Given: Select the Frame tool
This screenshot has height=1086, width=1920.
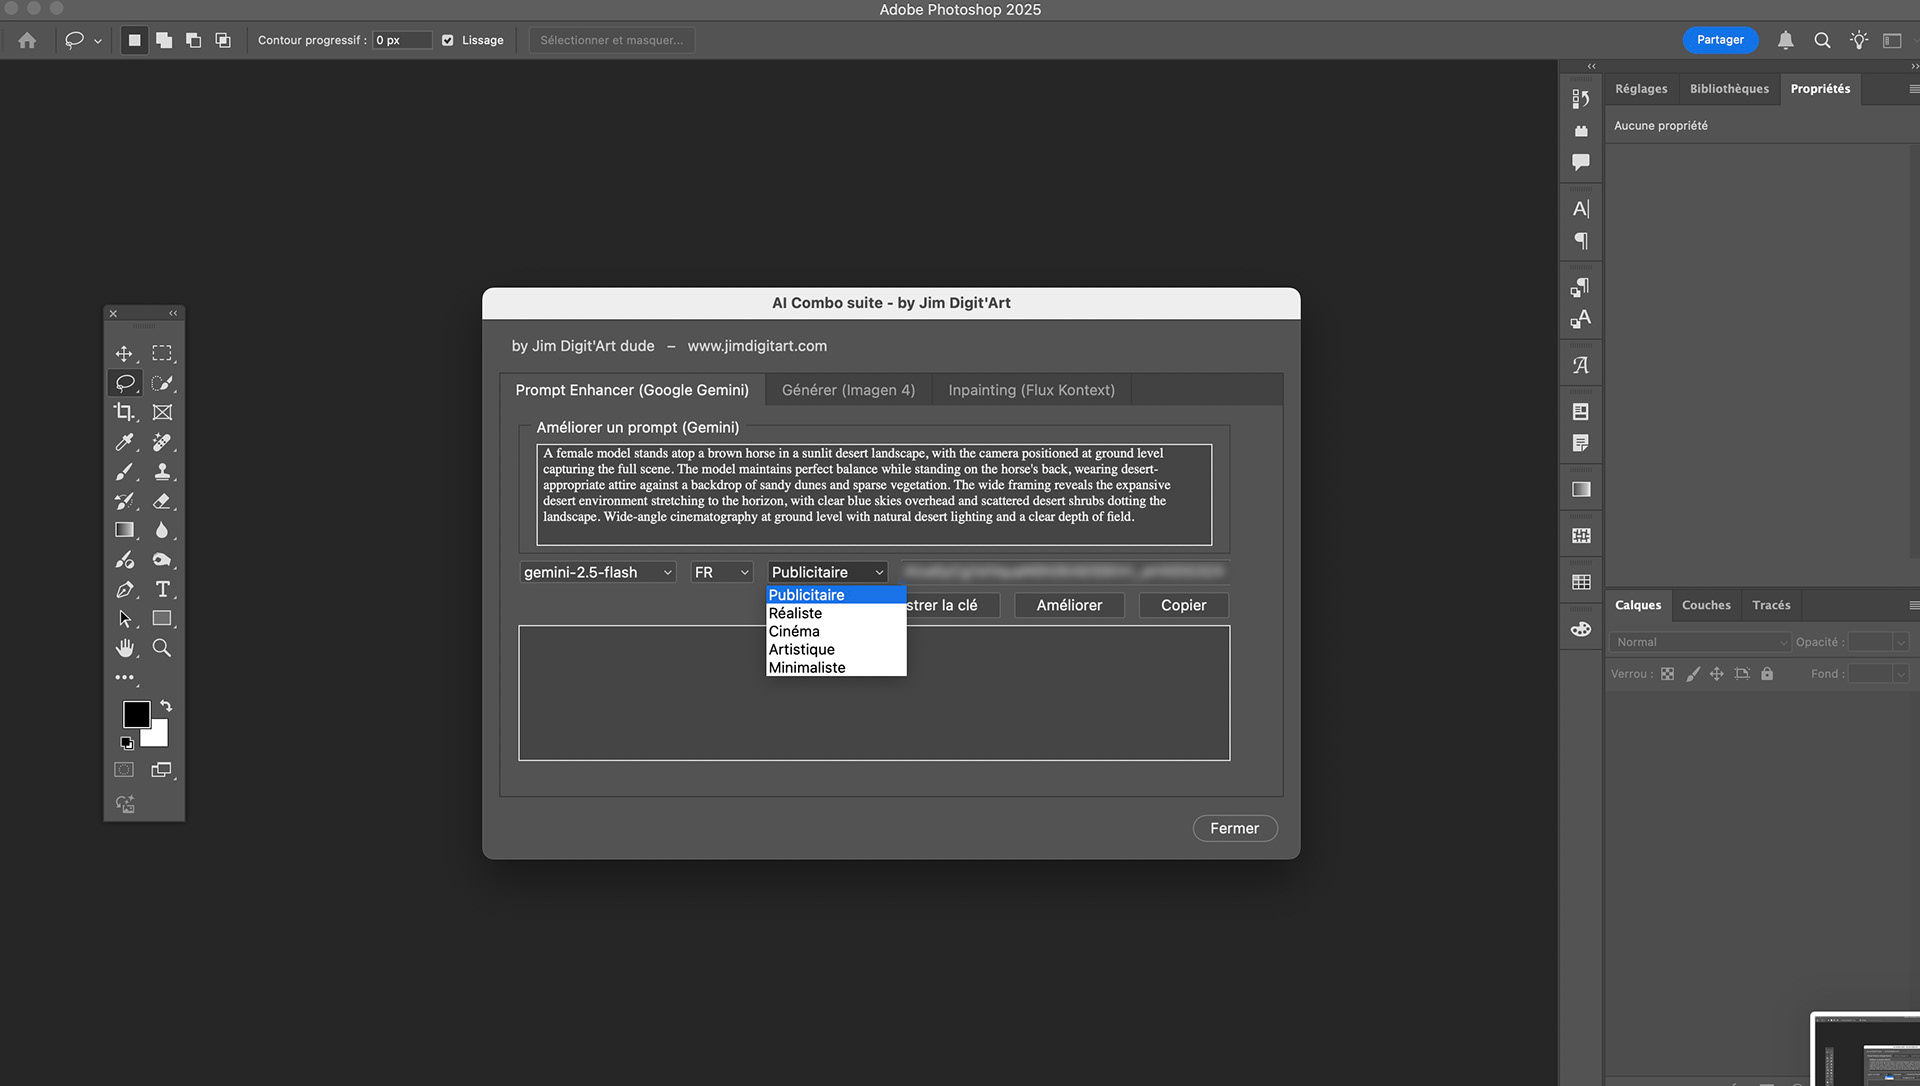Looking at the screenshot, I should pyautogui.click(x=162, y=412).
